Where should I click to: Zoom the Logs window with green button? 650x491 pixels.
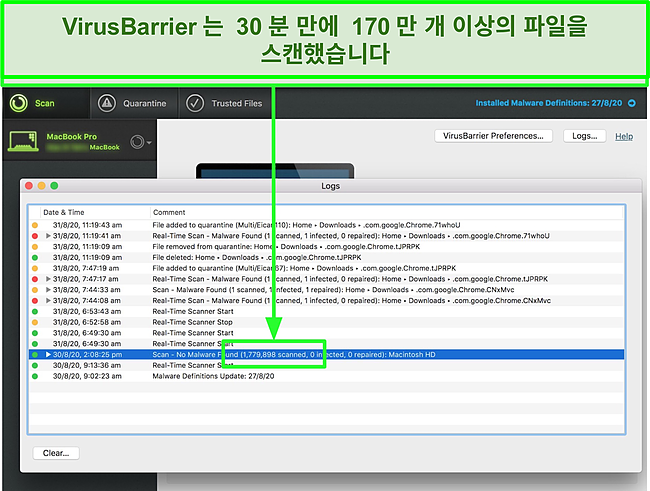54,186
